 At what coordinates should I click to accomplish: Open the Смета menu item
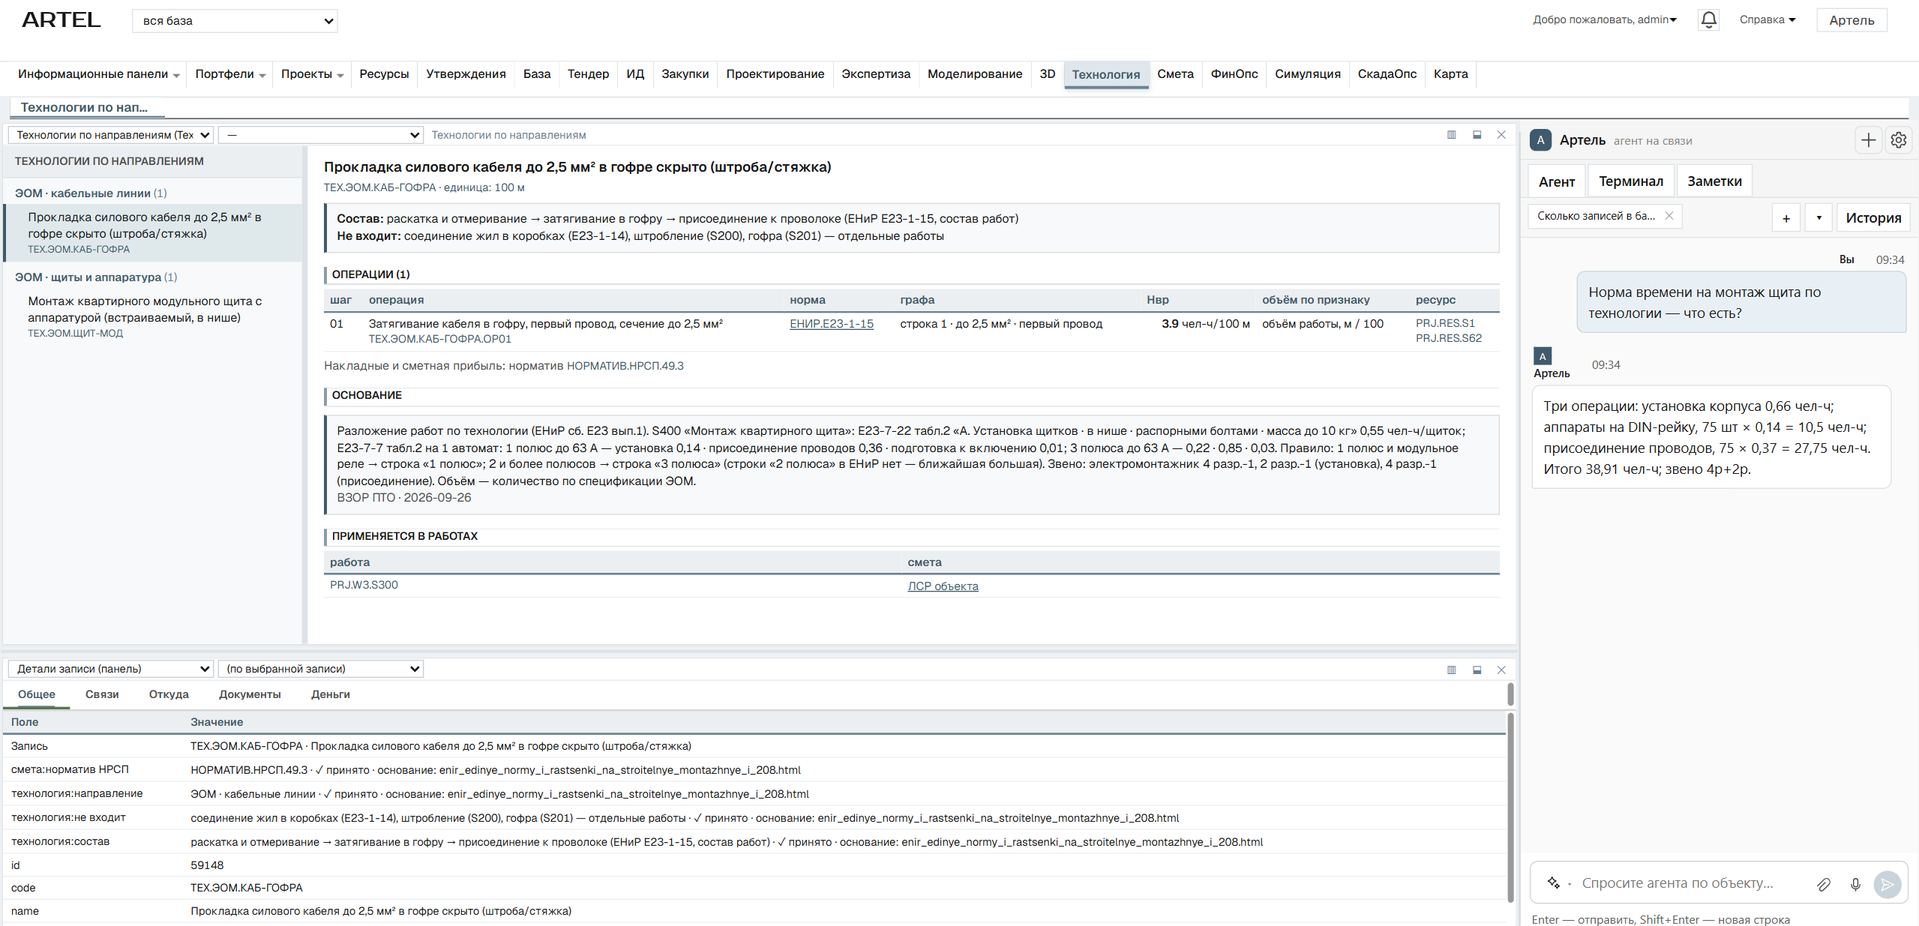pyautogui.click(x=1175, y=74)
